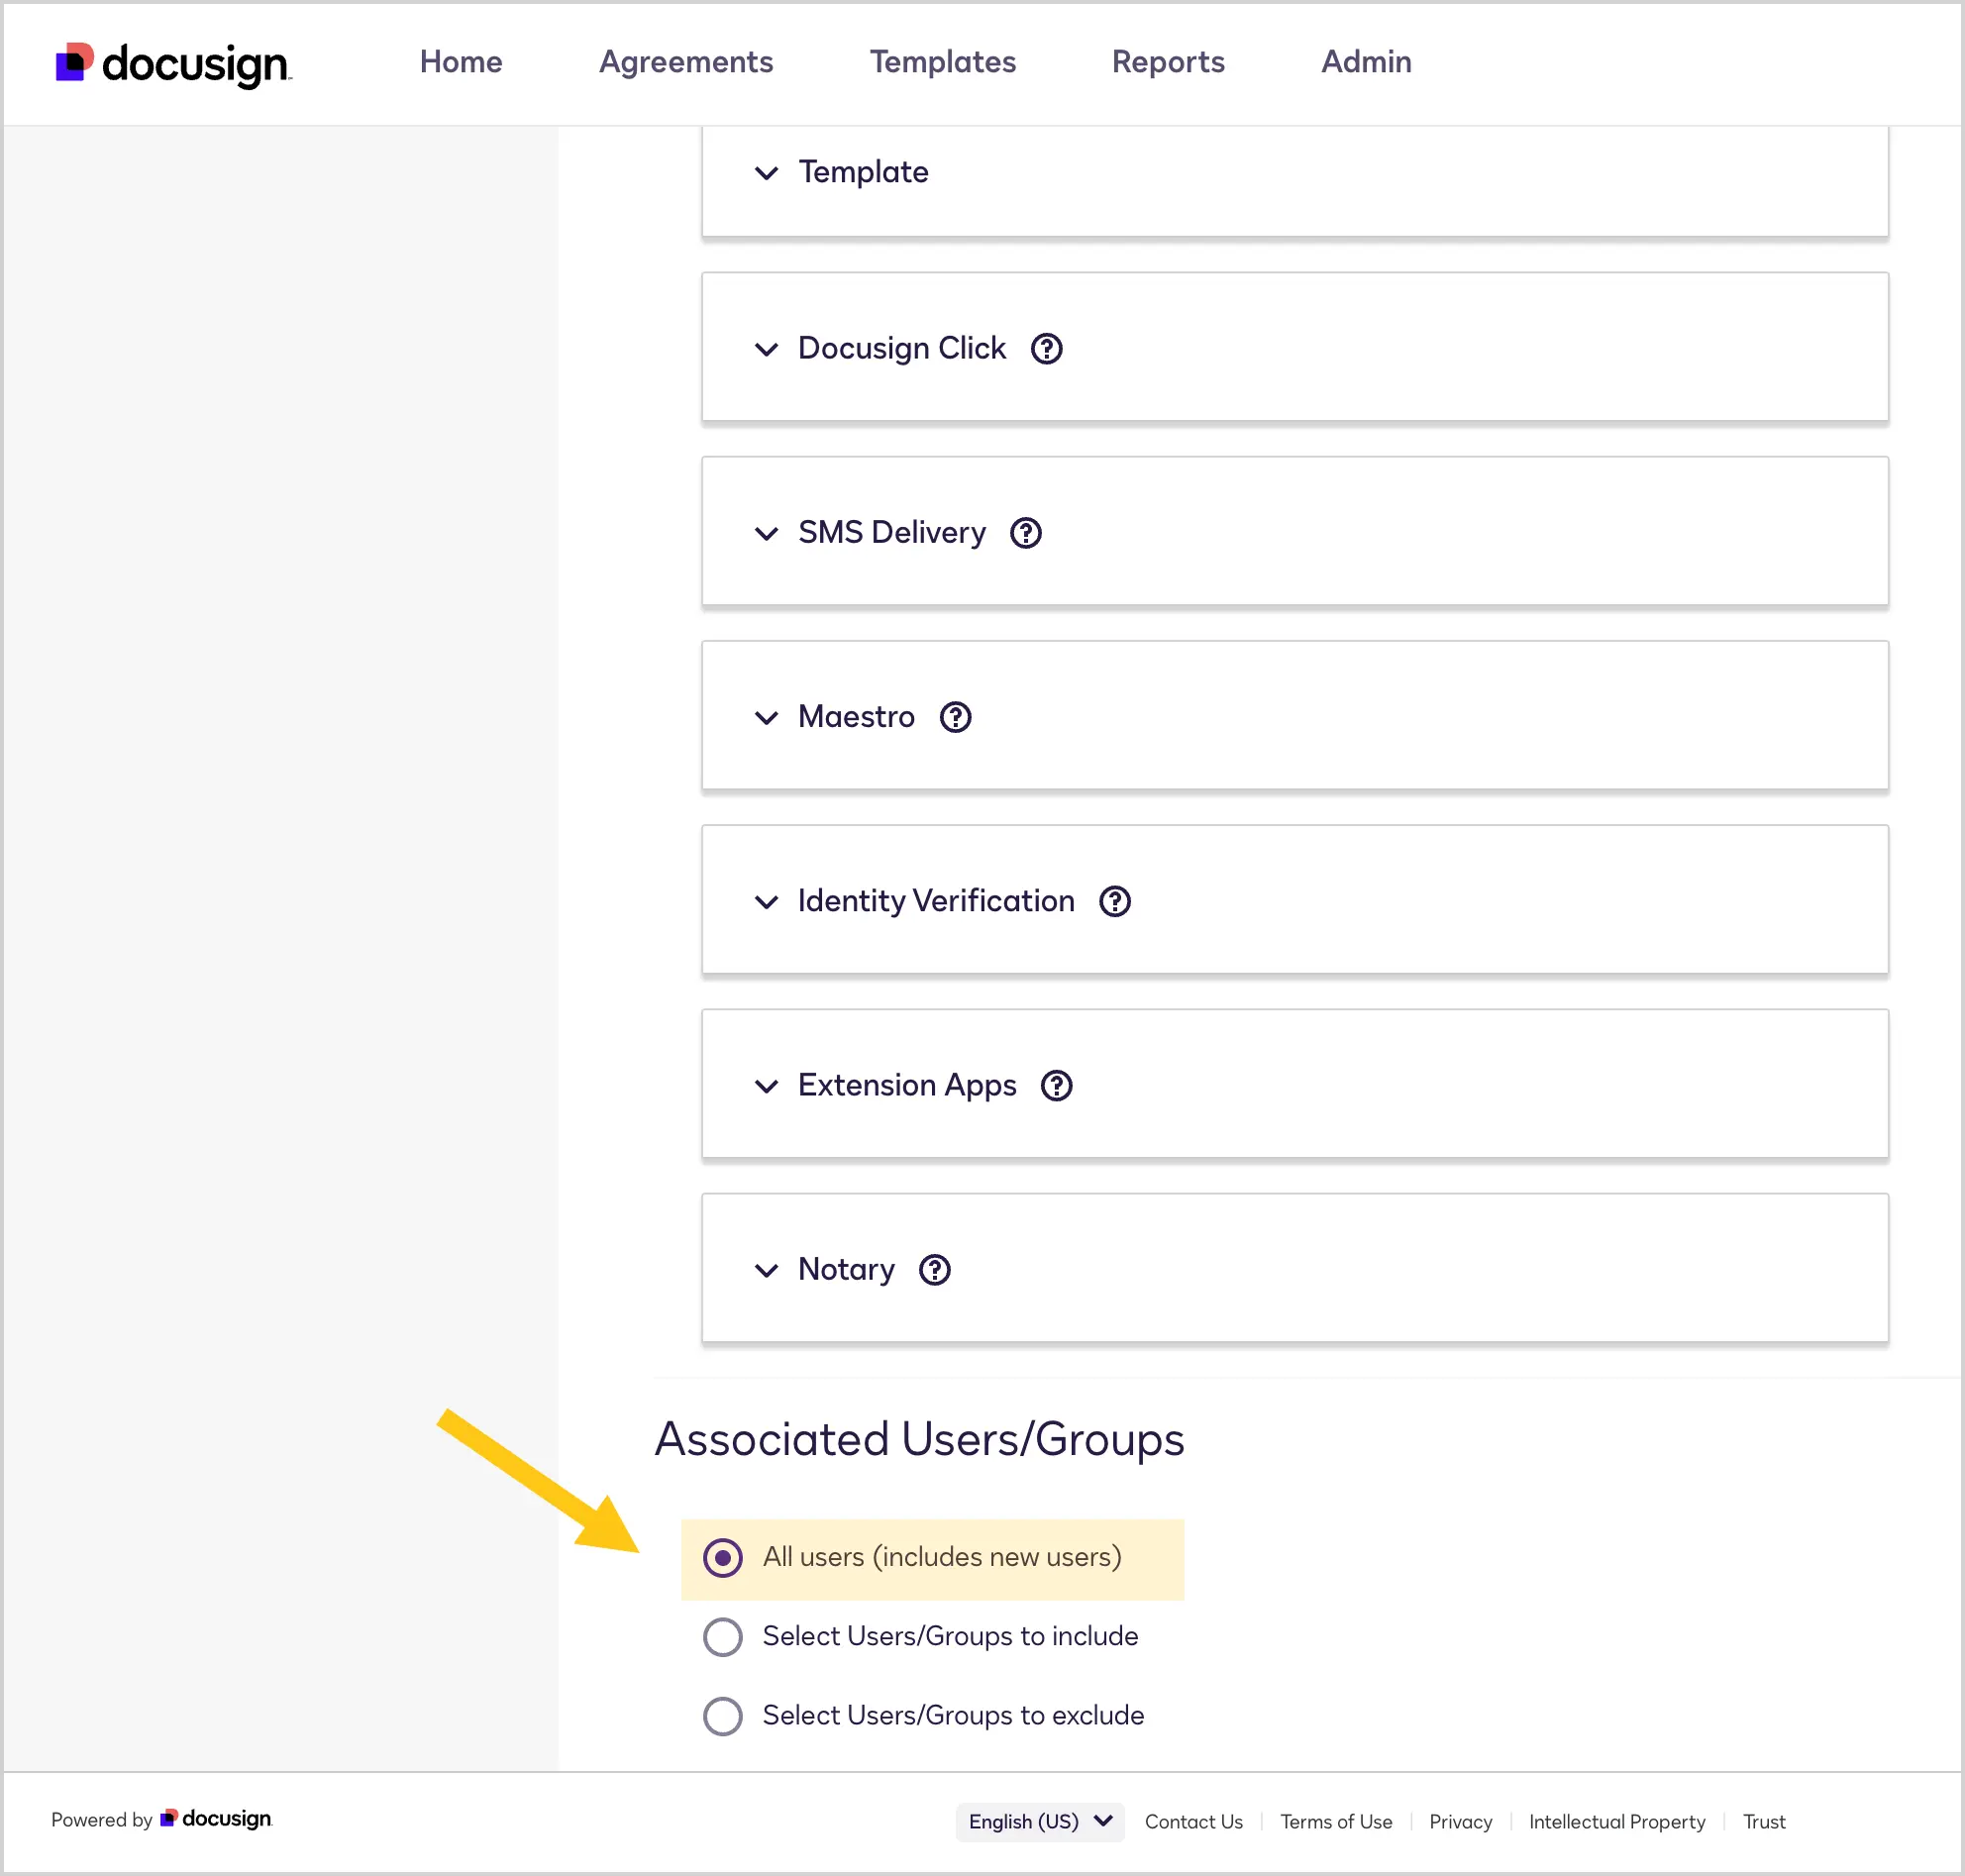
Task: Expand the Identity Verification section
Action: [x=766, y=901]
